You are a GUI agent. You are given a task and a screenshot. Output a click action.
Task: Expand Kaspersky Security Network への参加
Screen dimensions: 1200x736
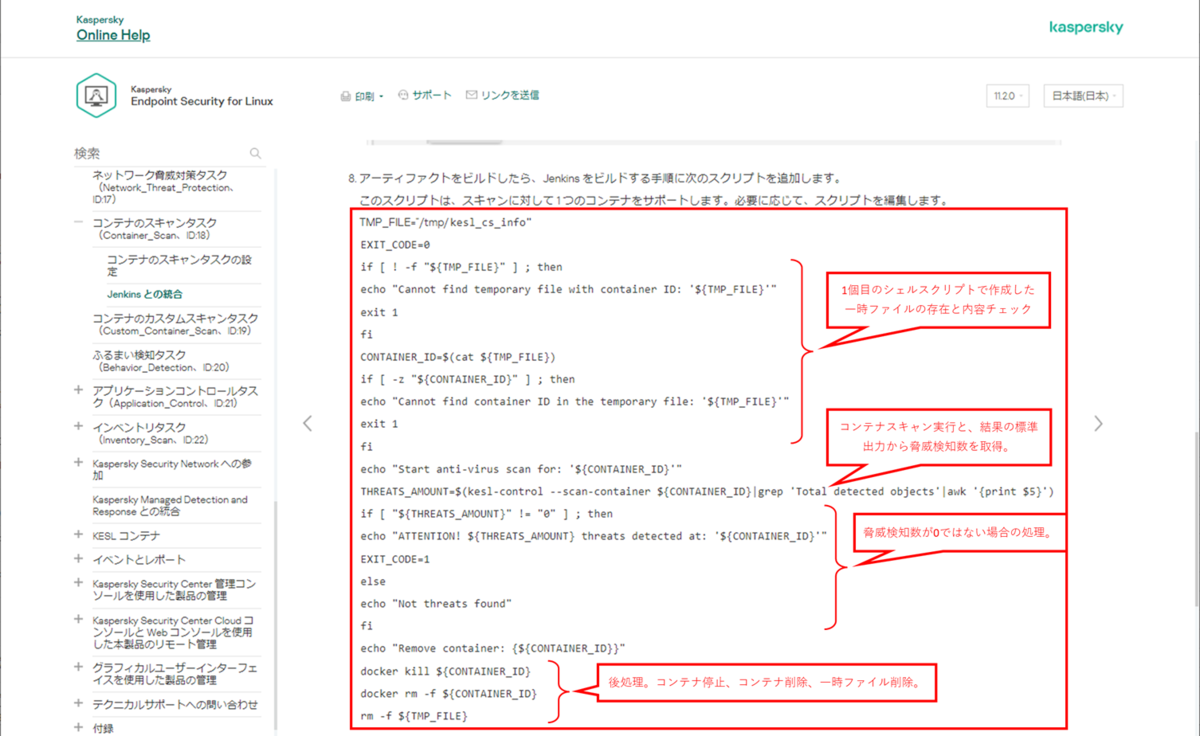tap(79, 462)
